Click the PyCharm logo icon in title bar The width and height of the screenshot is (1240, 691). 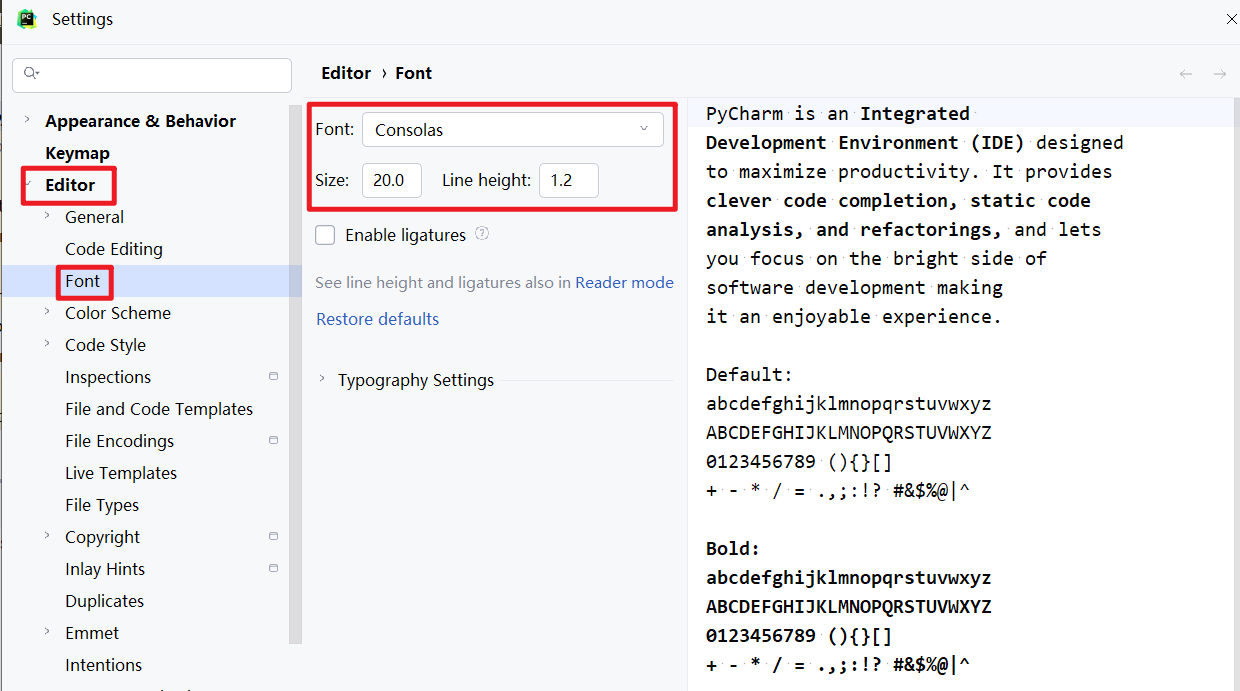27,19
